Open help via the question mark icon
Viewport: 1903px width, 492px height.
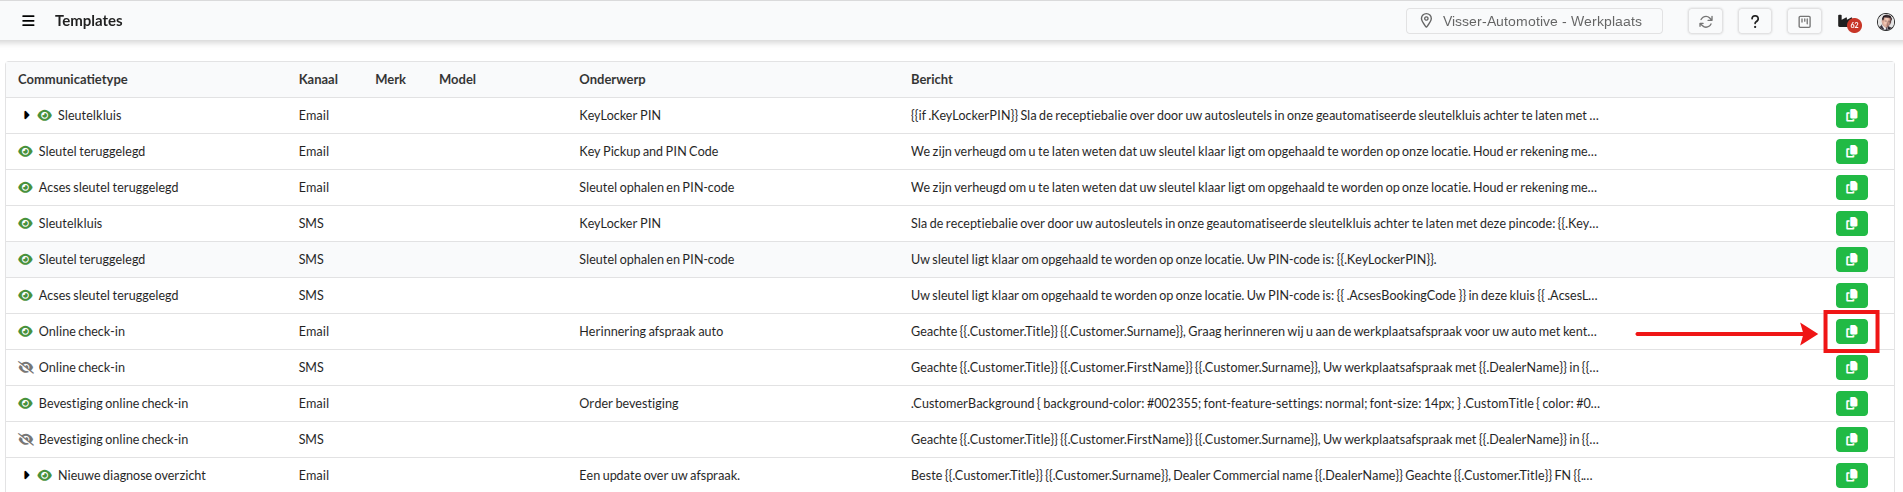(x=1754, y=21)
